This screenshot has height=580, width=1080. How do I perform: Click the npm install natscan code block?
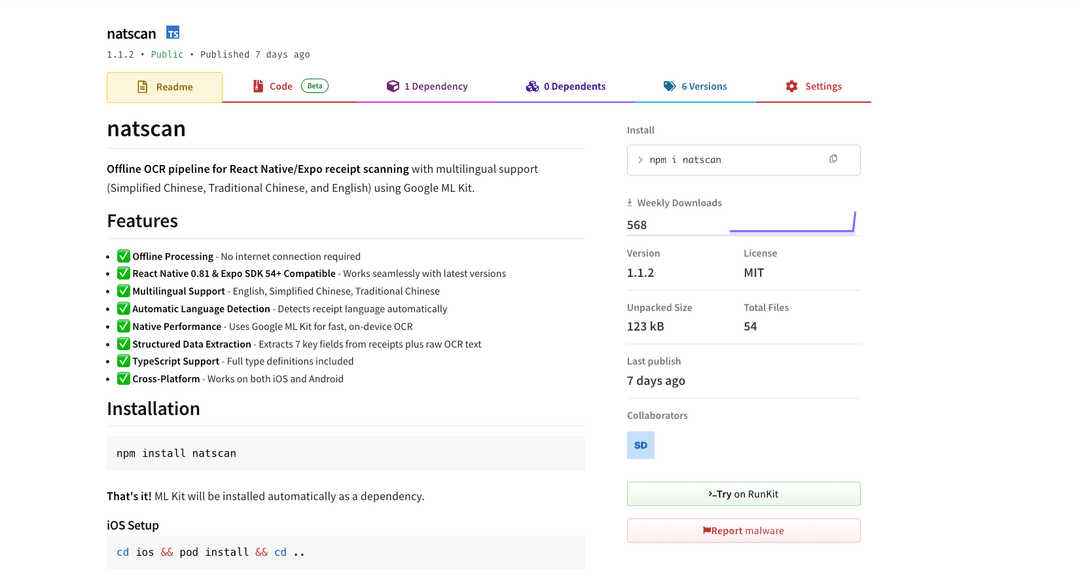[345, 453]
